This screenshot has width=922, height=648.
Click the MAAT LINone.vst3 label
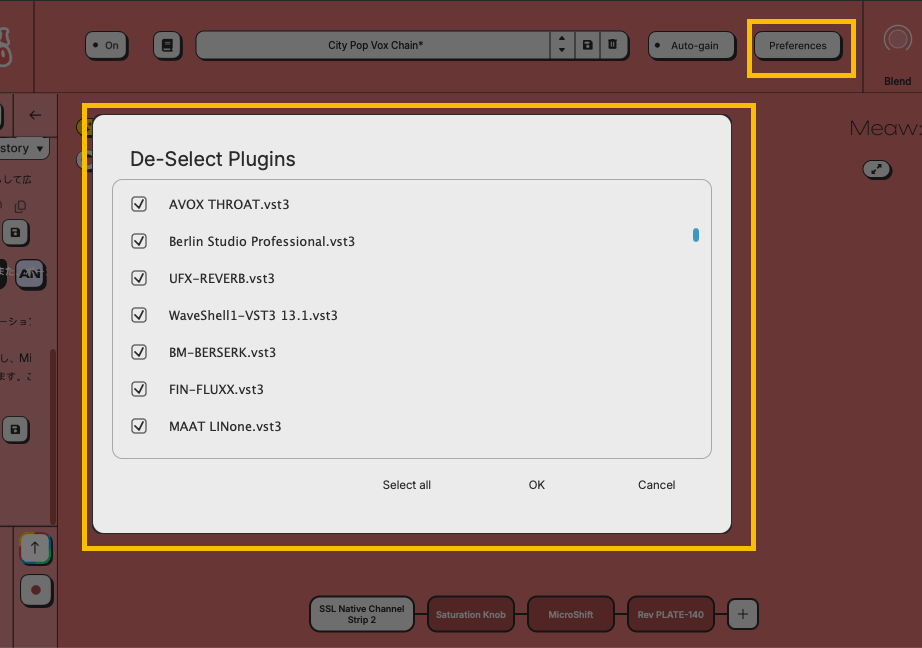[x=225, y=426]
